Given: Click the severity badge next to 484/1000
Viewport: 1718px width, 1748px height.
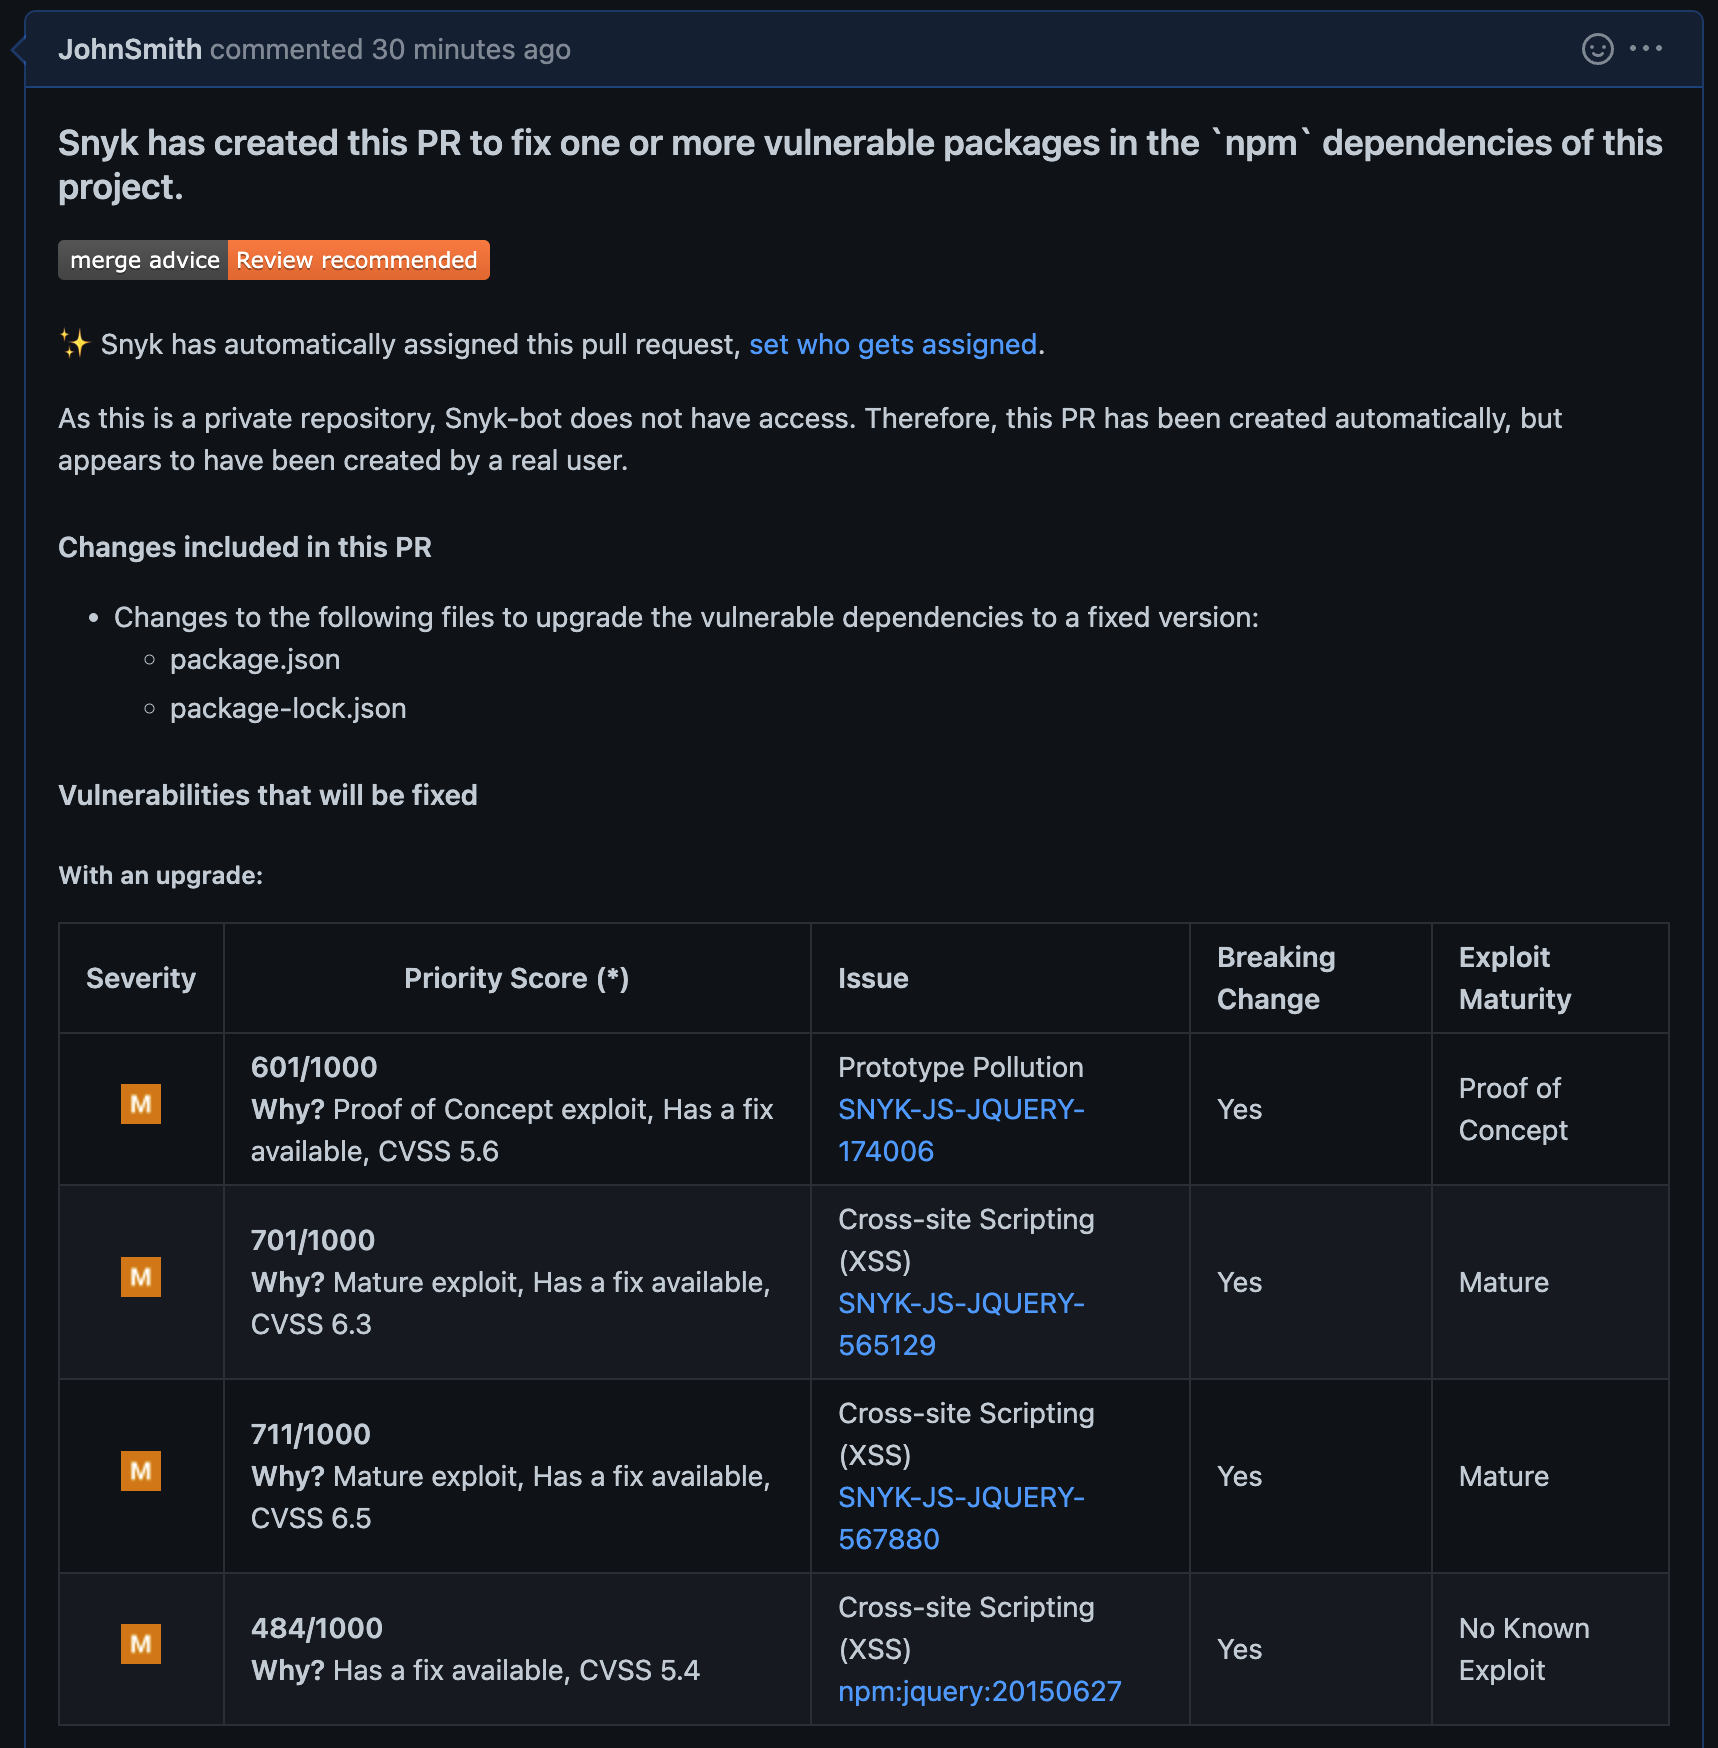Looking at the screenshot, I should 140,1644.
